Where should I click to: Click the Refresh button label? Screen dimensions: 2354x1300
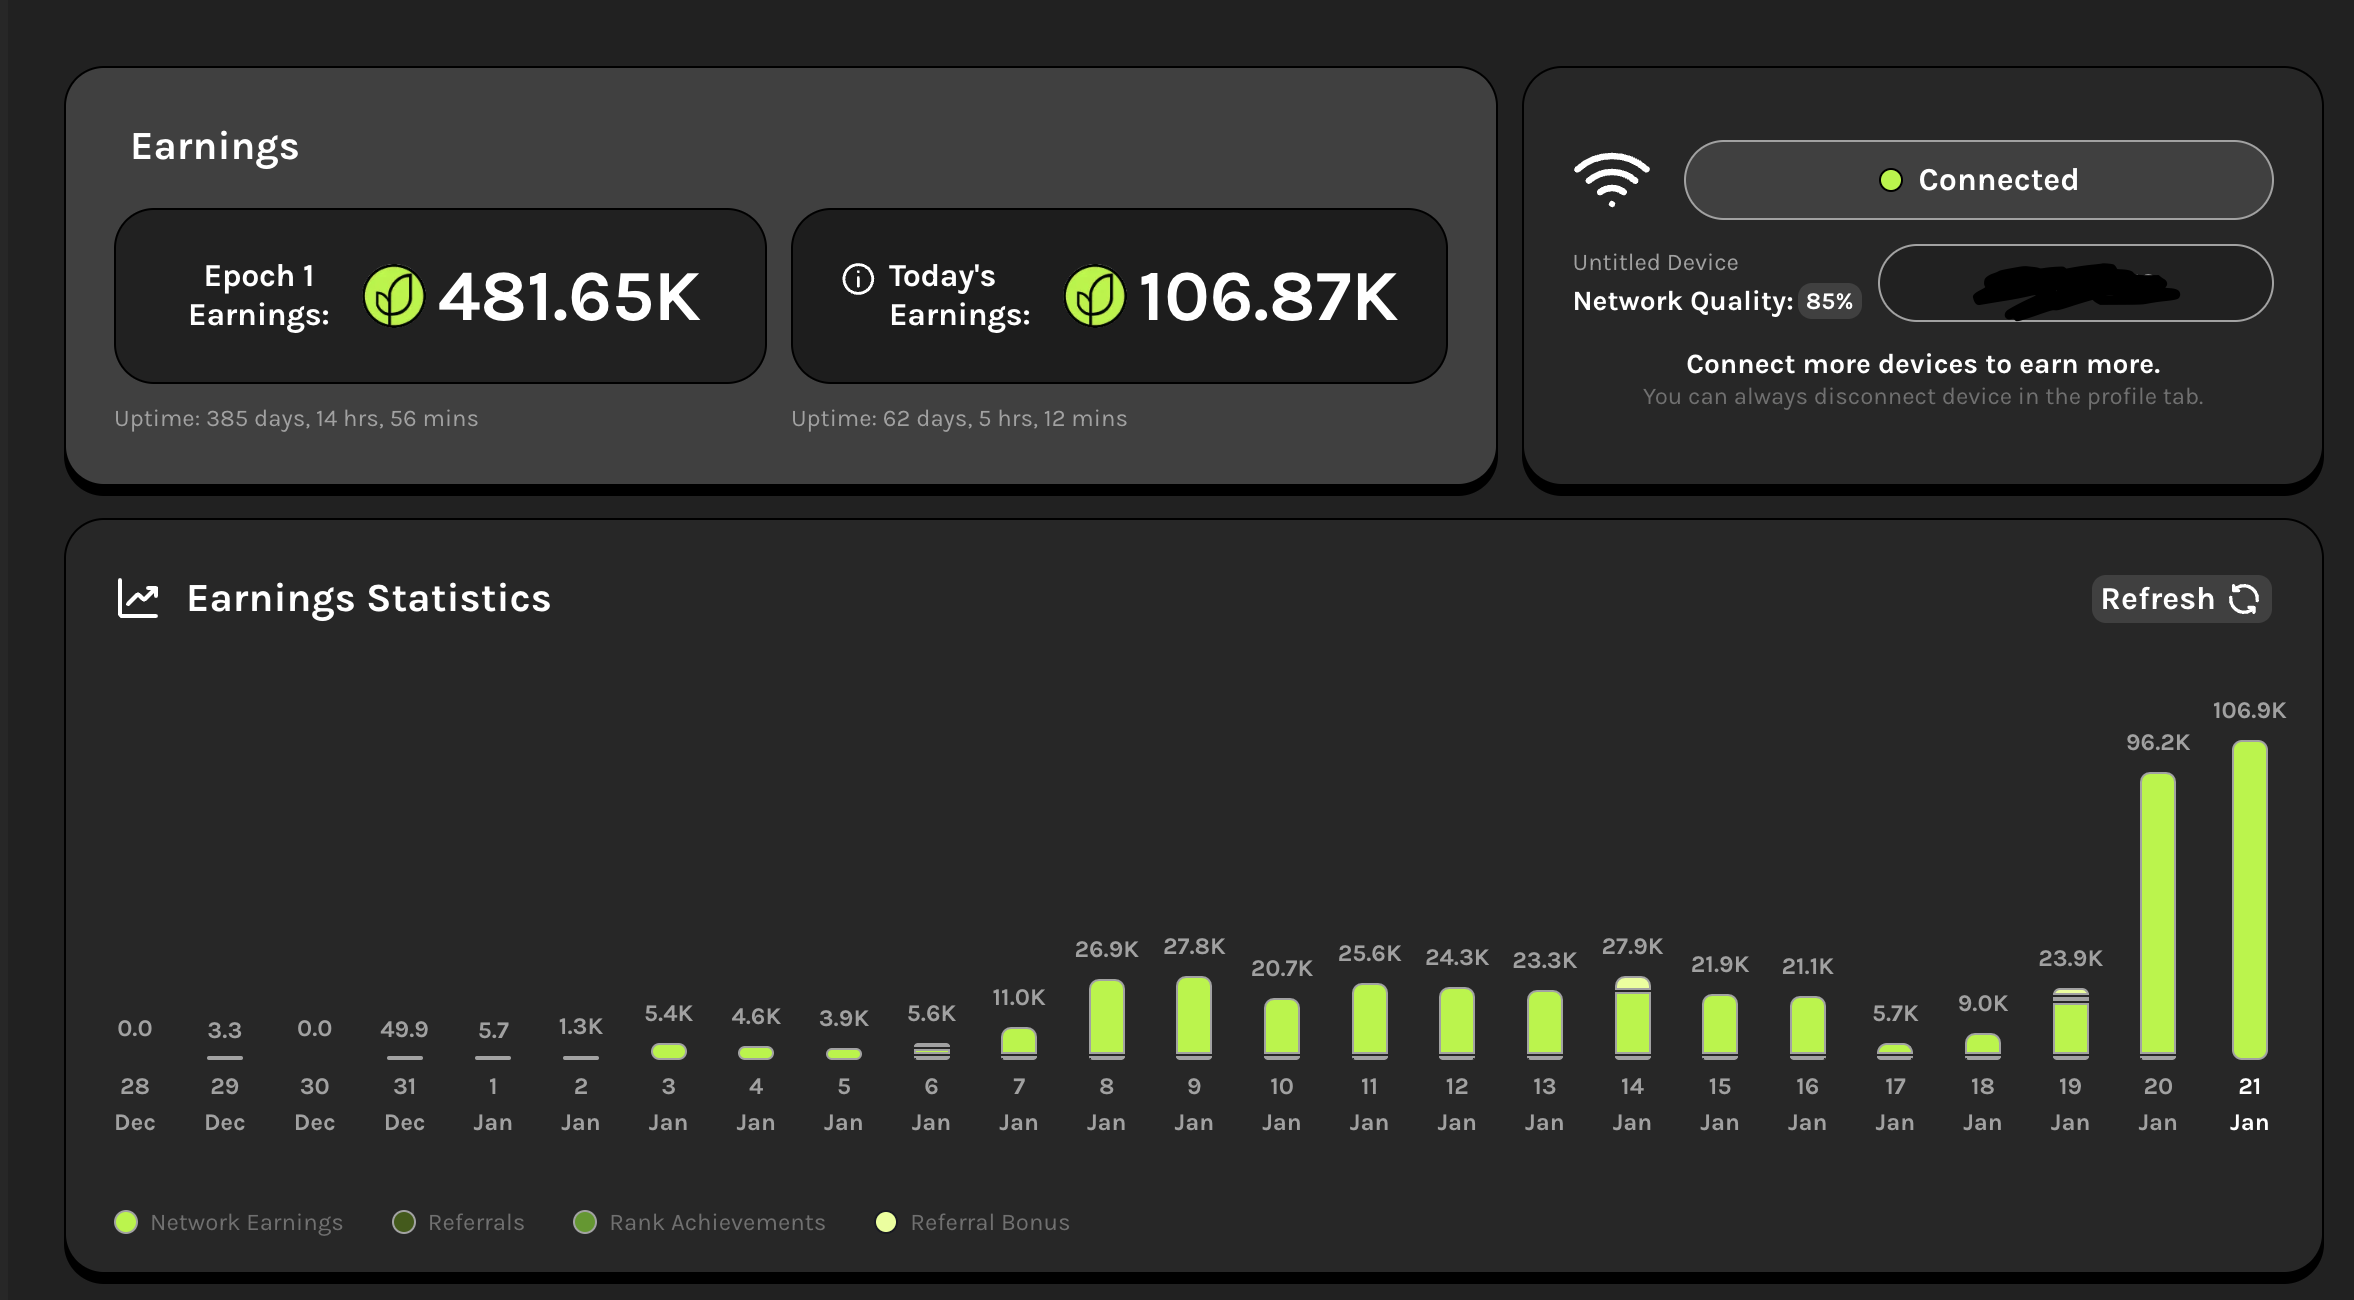(2157, 599)
